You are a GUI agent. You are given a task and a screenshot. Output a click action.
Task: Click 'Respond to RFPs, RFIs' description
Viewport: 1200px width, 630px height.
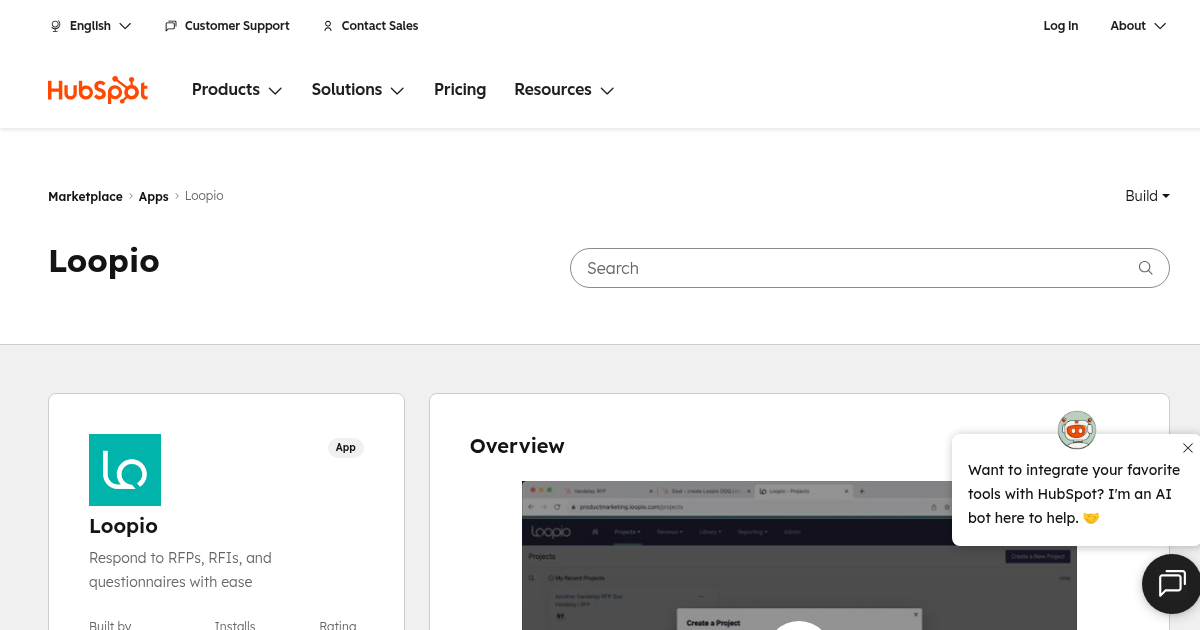[x=181, y=570]
